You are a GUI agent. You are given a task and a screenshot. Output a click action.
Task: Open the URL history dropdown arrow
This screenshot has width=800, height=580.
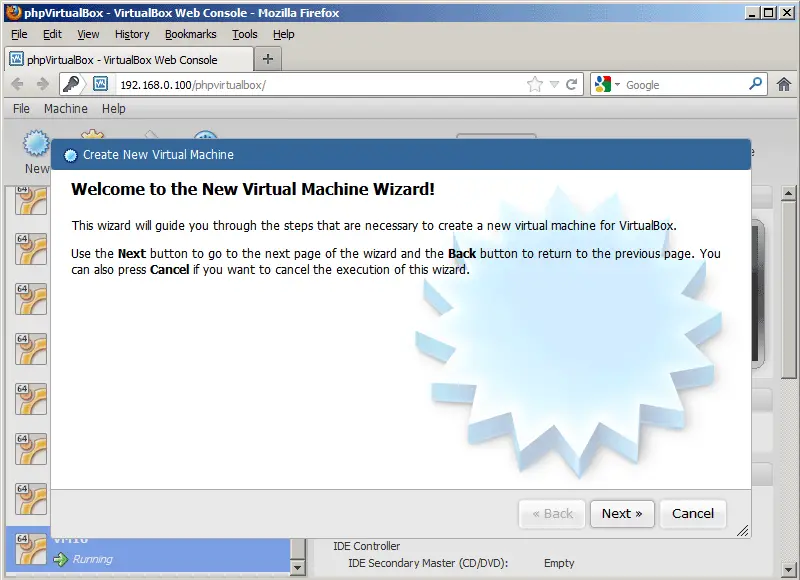(554, 84)
